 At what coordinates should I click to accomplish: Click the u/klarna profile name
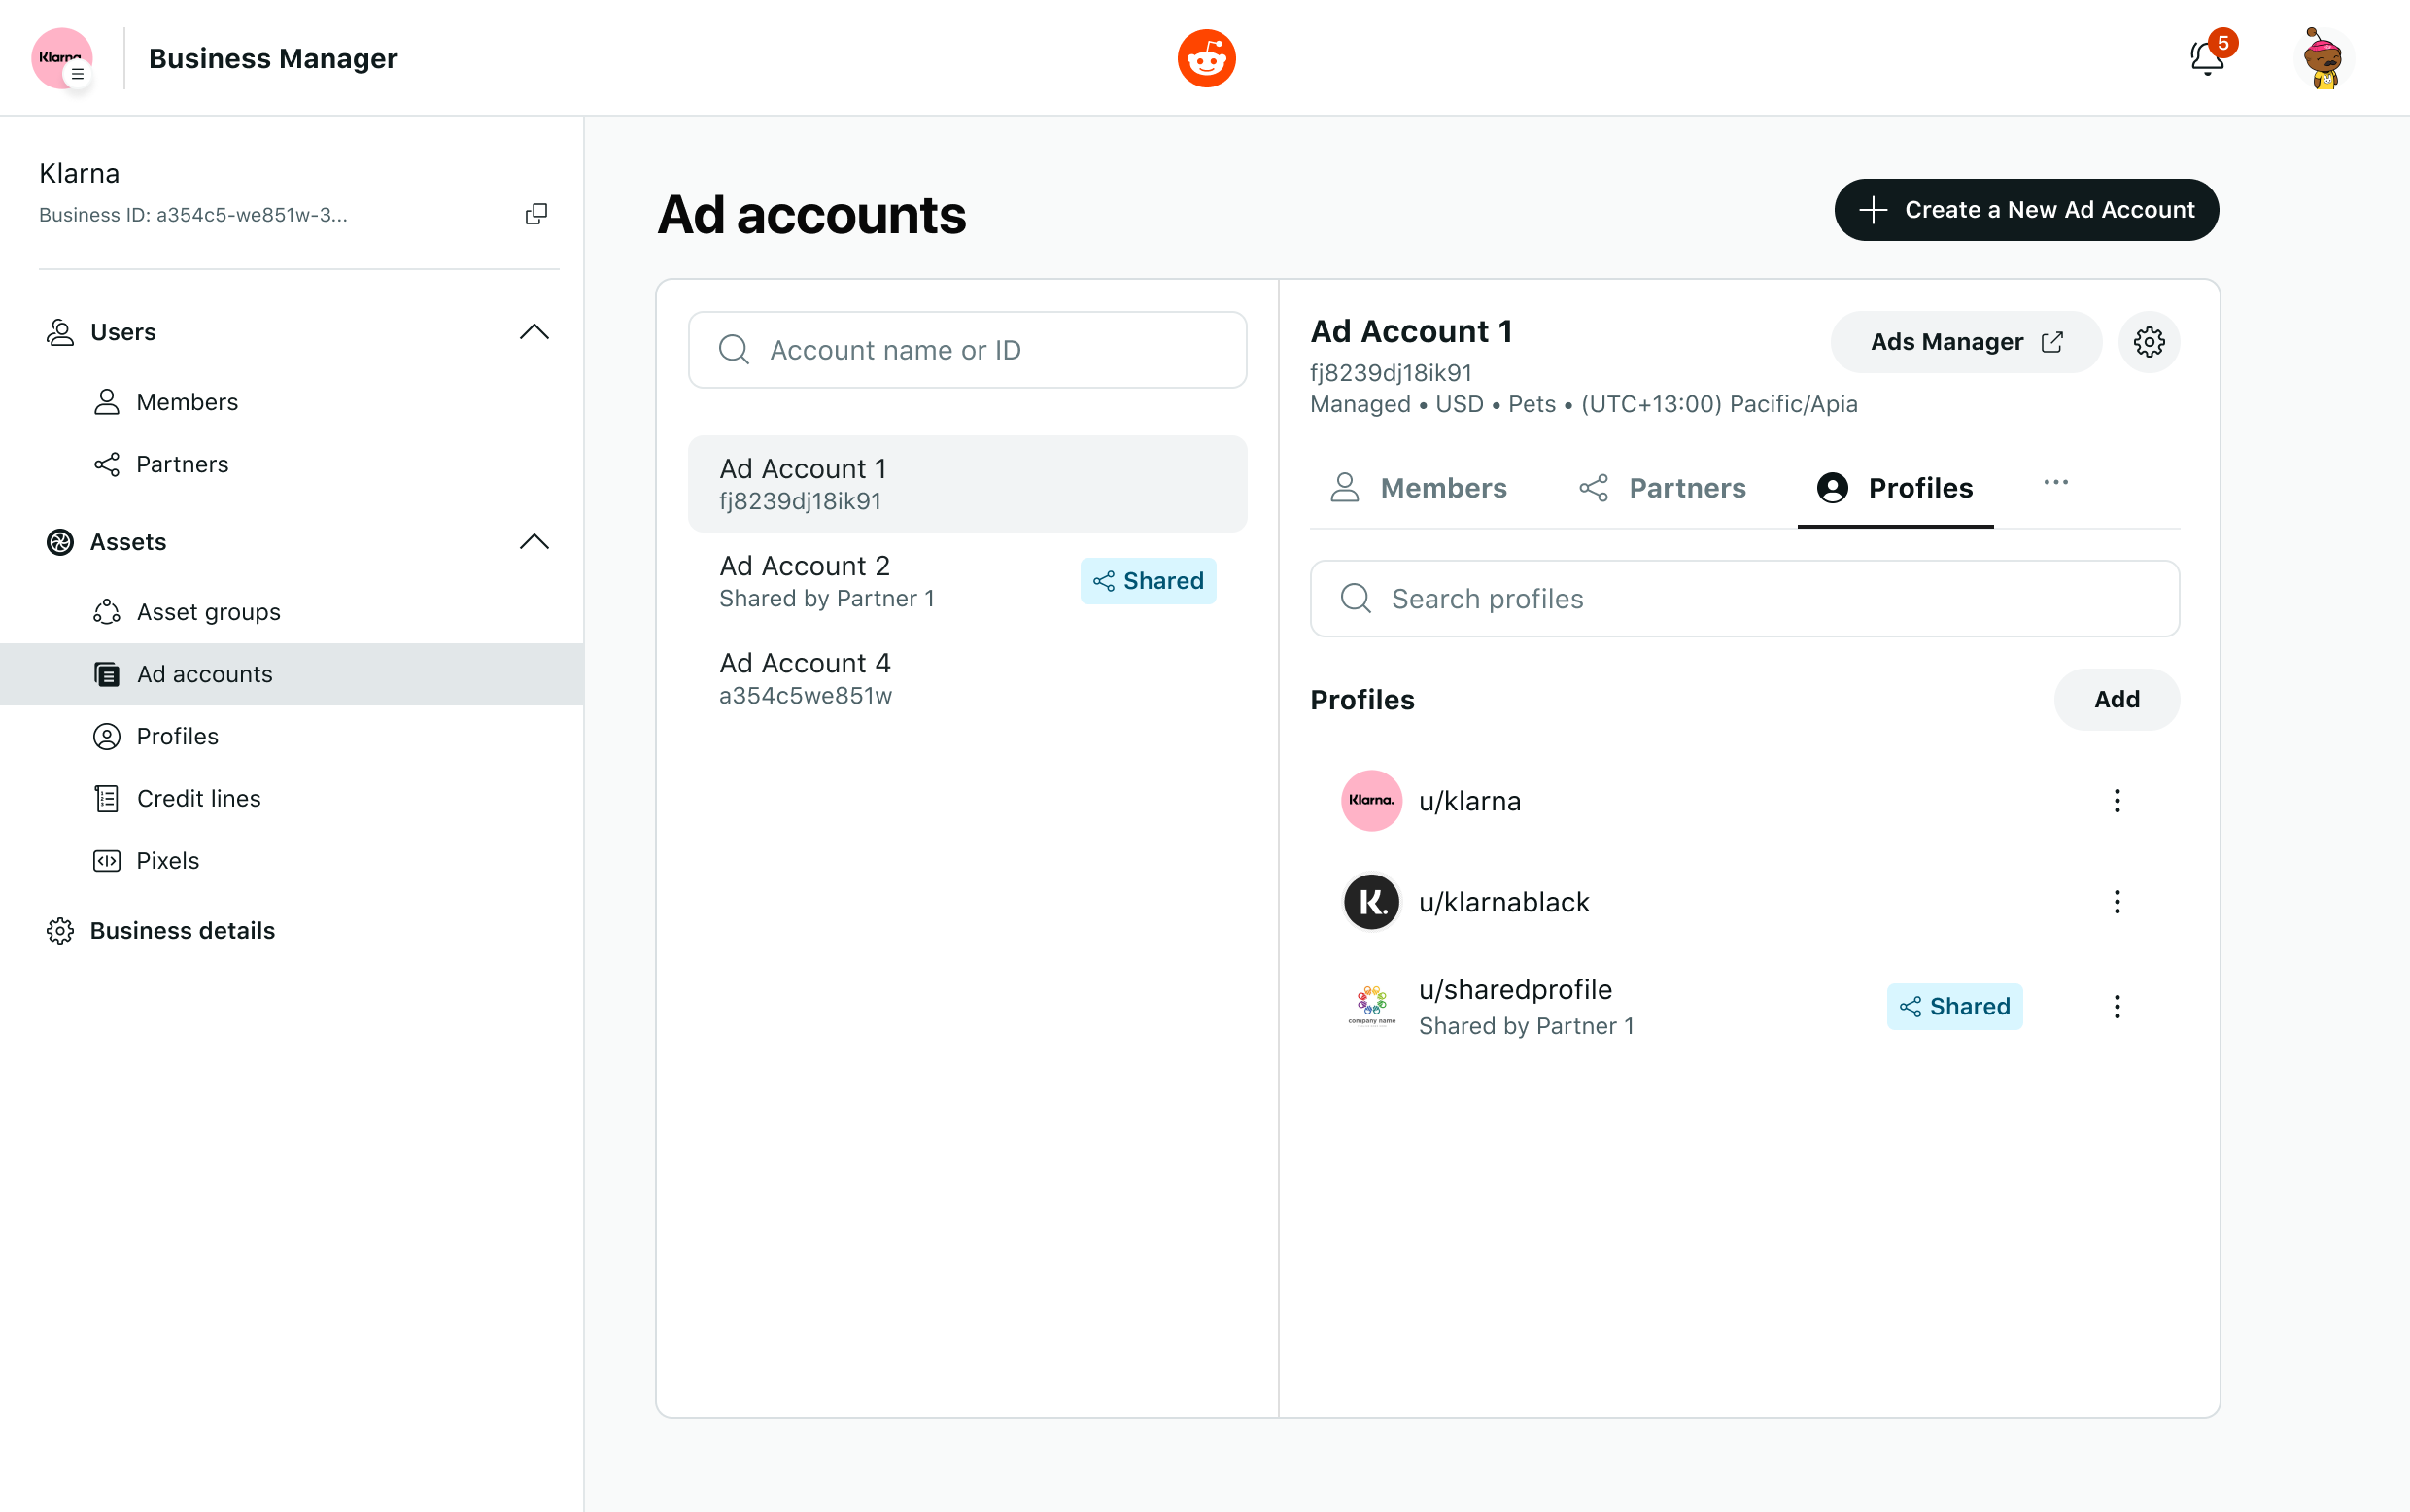tap(1469, 801)
